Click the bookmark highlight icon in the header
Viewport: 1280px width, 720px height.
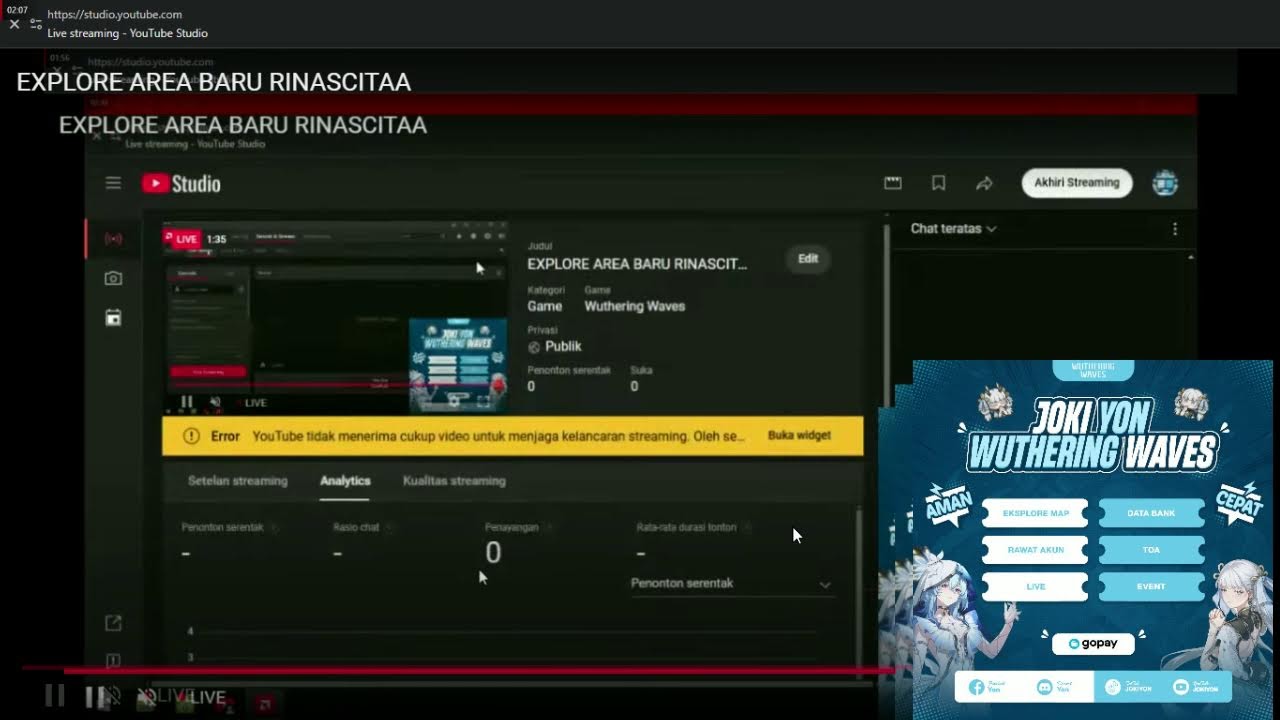[x=938, y=183]
